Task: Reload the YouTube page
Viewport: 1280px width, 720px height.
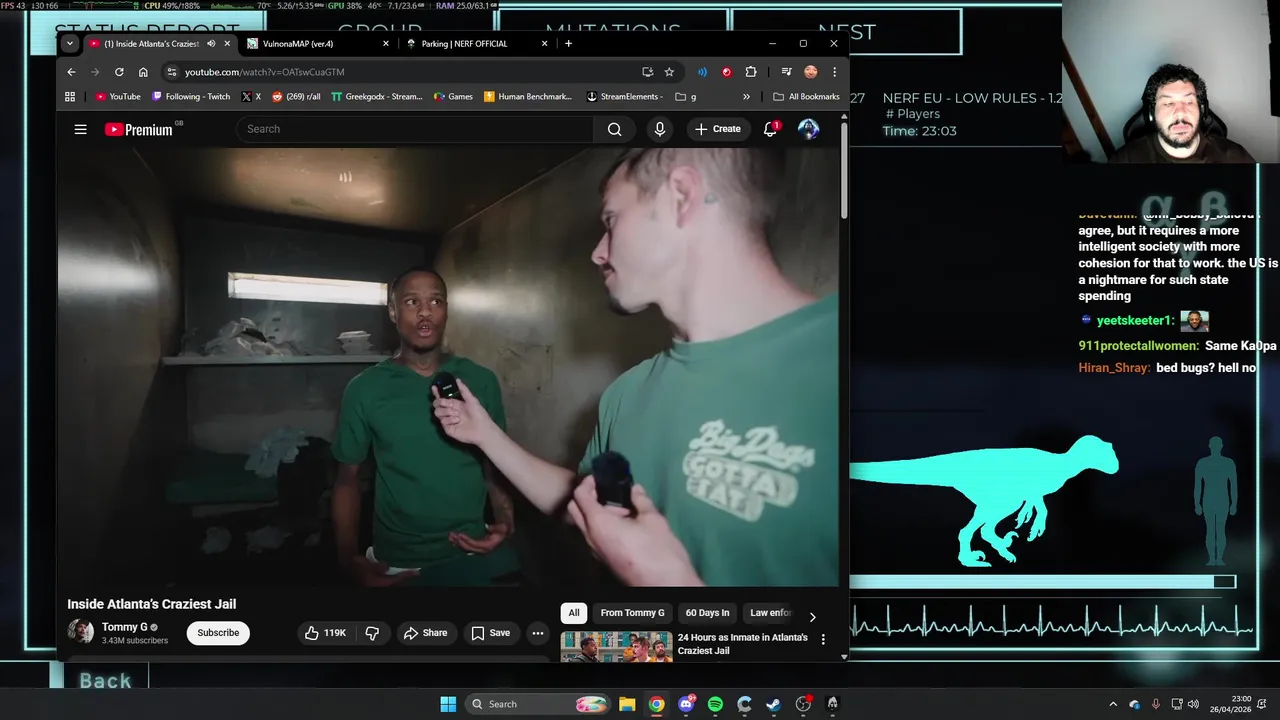Action: [119, 72]
